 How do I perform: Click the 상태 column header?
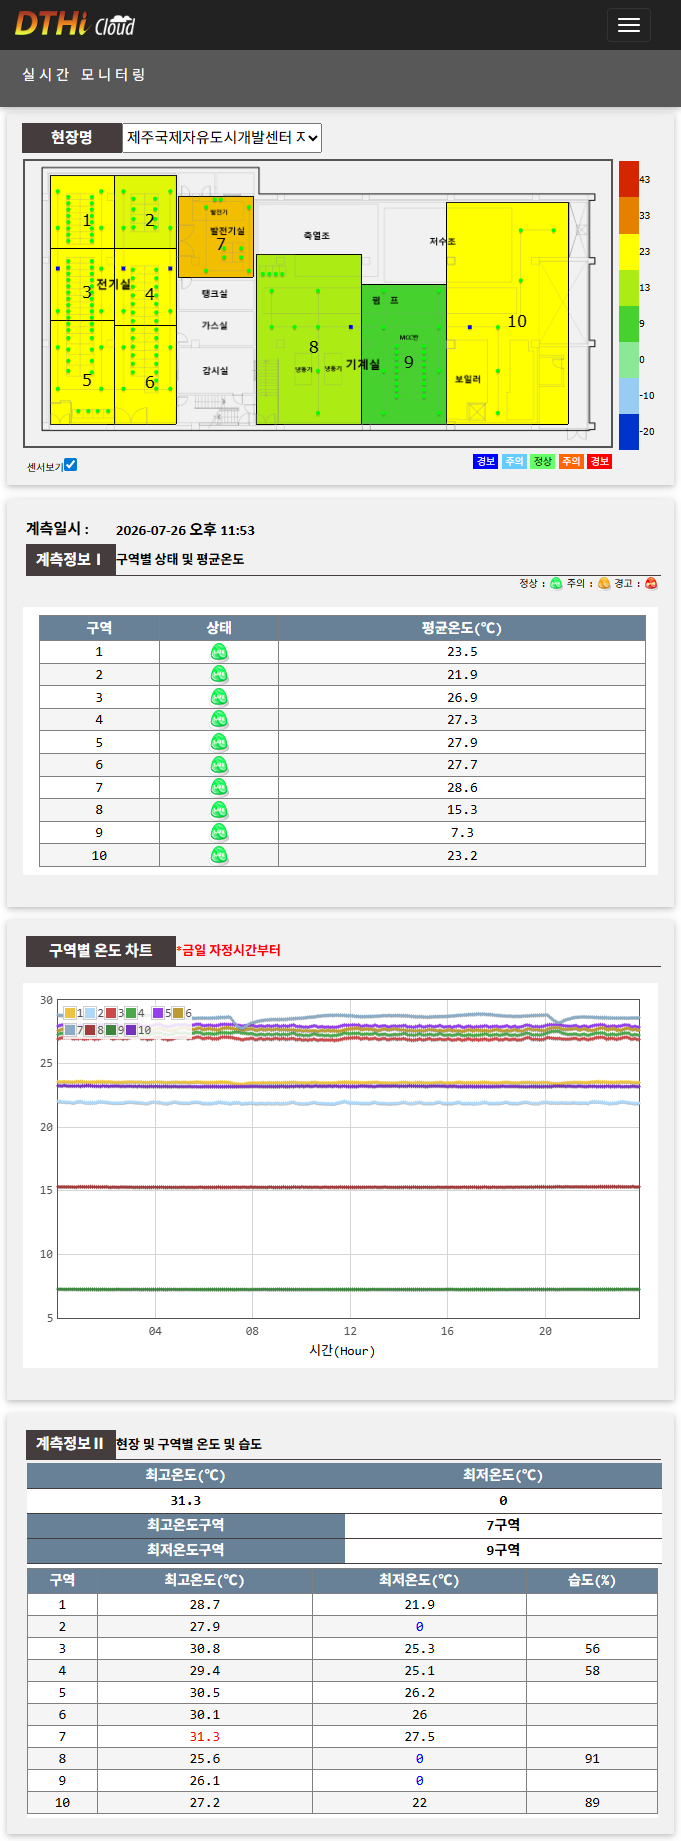pos(219,628)
